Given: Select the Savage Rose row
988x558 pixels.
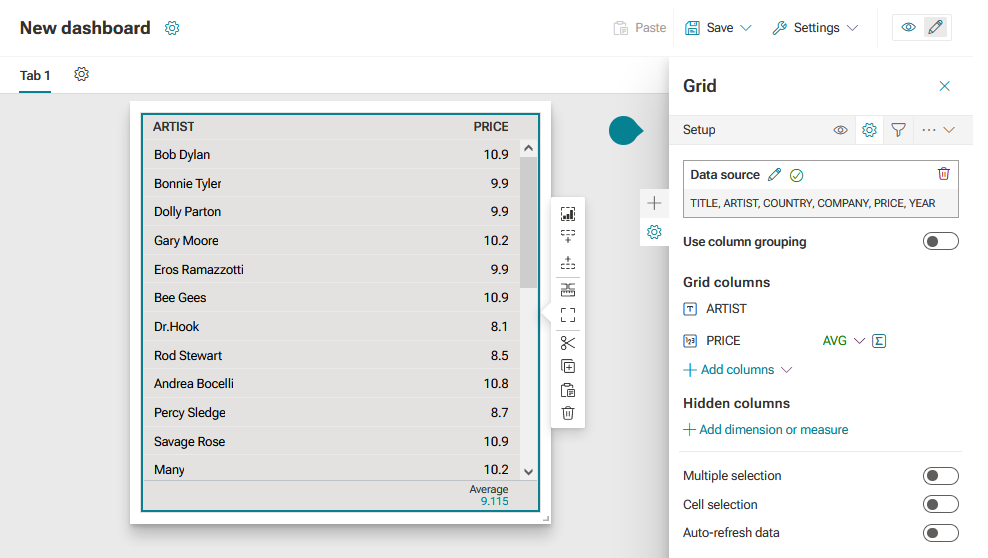Looking at the screenshot, I should (331, 441).
